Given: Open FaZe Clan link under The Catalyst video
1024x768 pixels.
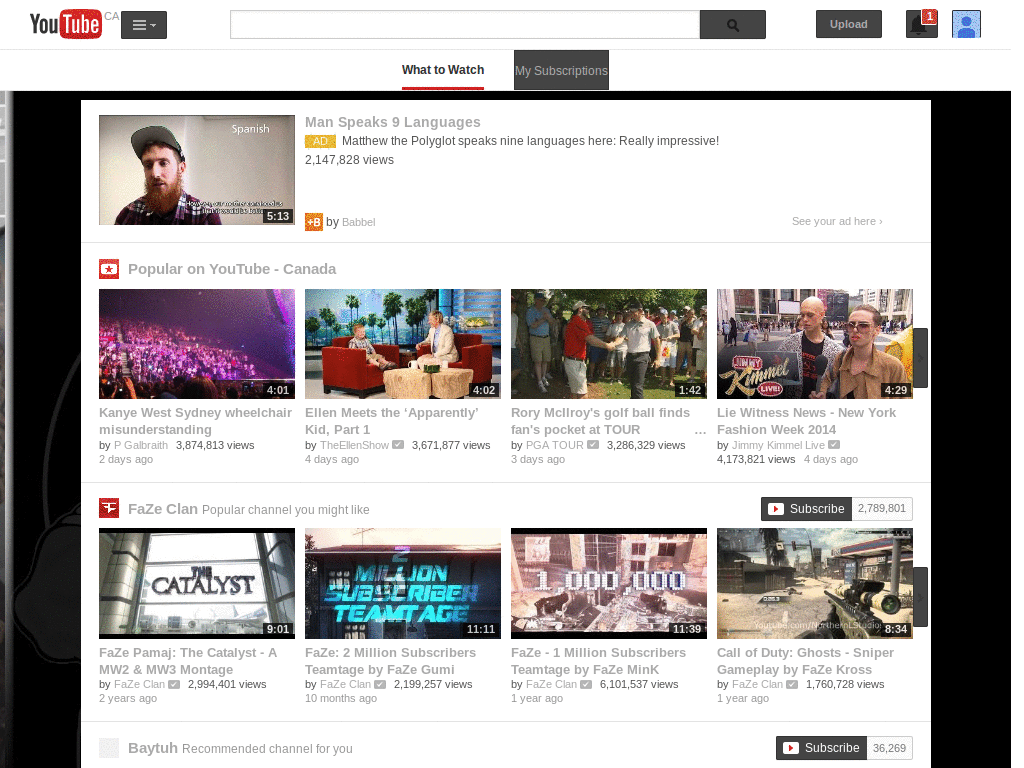Looking at the screenshot, I should 139,684.
